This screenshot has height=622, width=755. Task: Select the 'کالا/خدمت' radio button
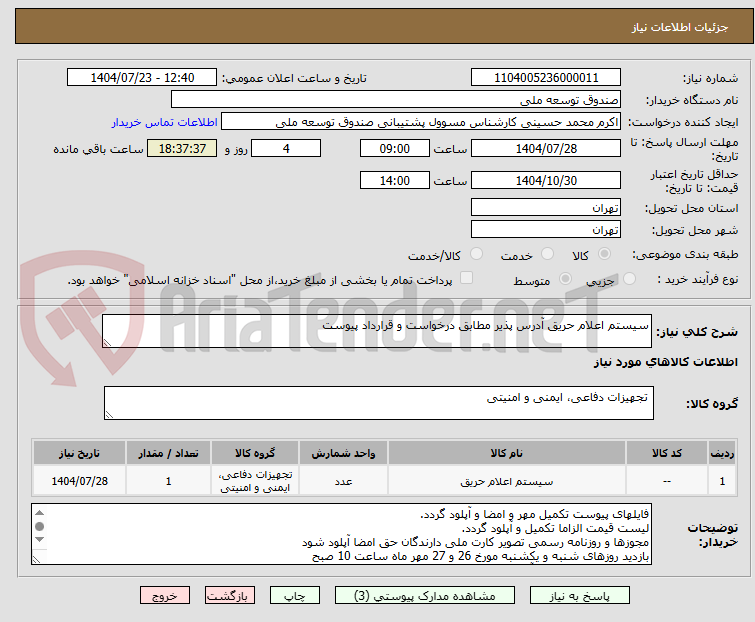point(476,254)
